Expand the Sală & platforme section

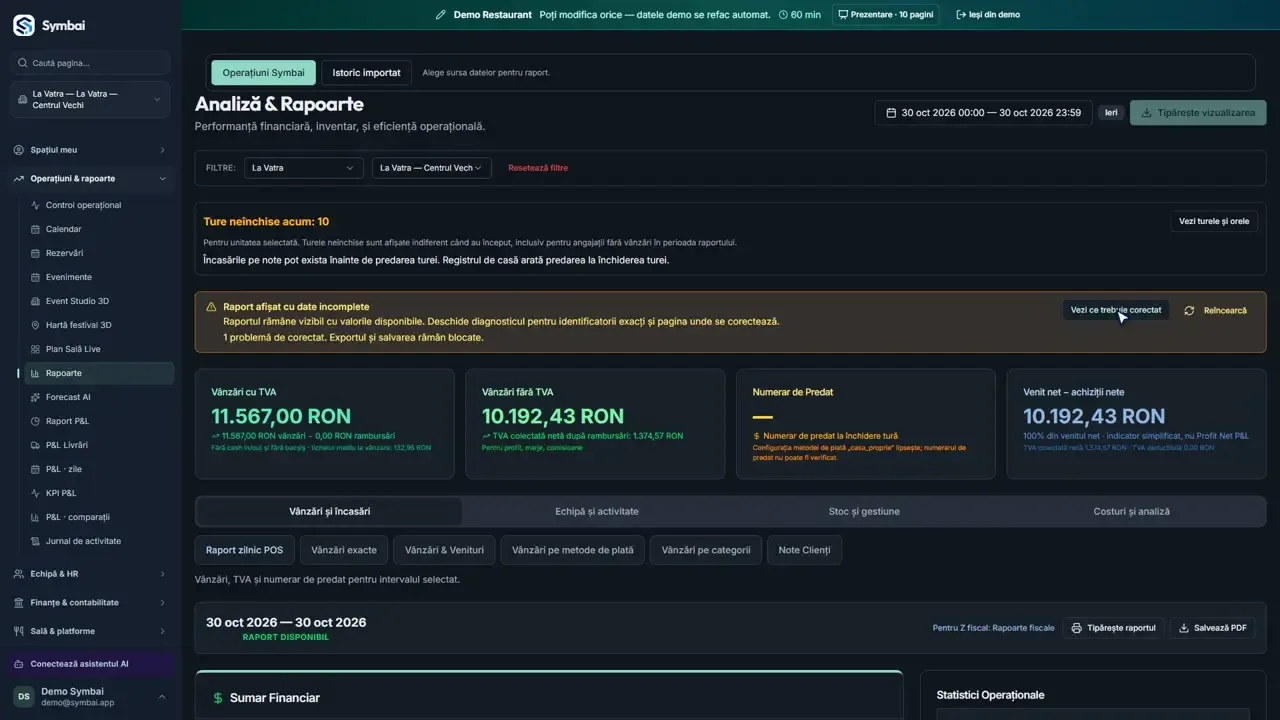pyautogui.click(x=91, y=631)
